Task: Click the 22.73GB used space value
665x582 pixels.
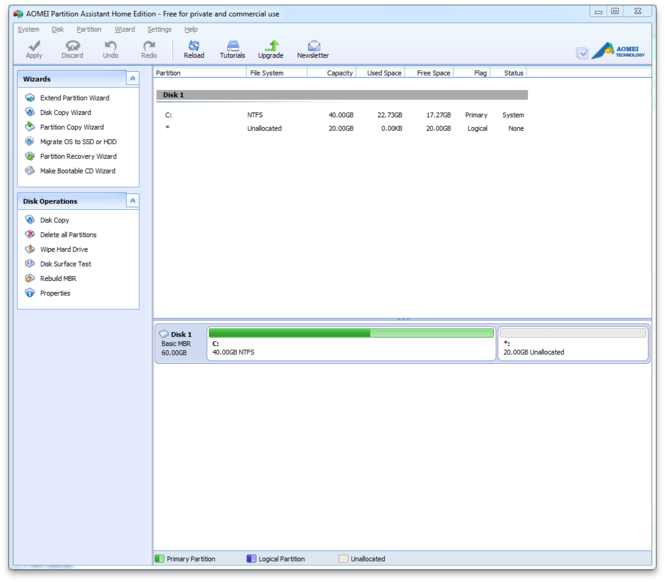Action: coord(389,115)
